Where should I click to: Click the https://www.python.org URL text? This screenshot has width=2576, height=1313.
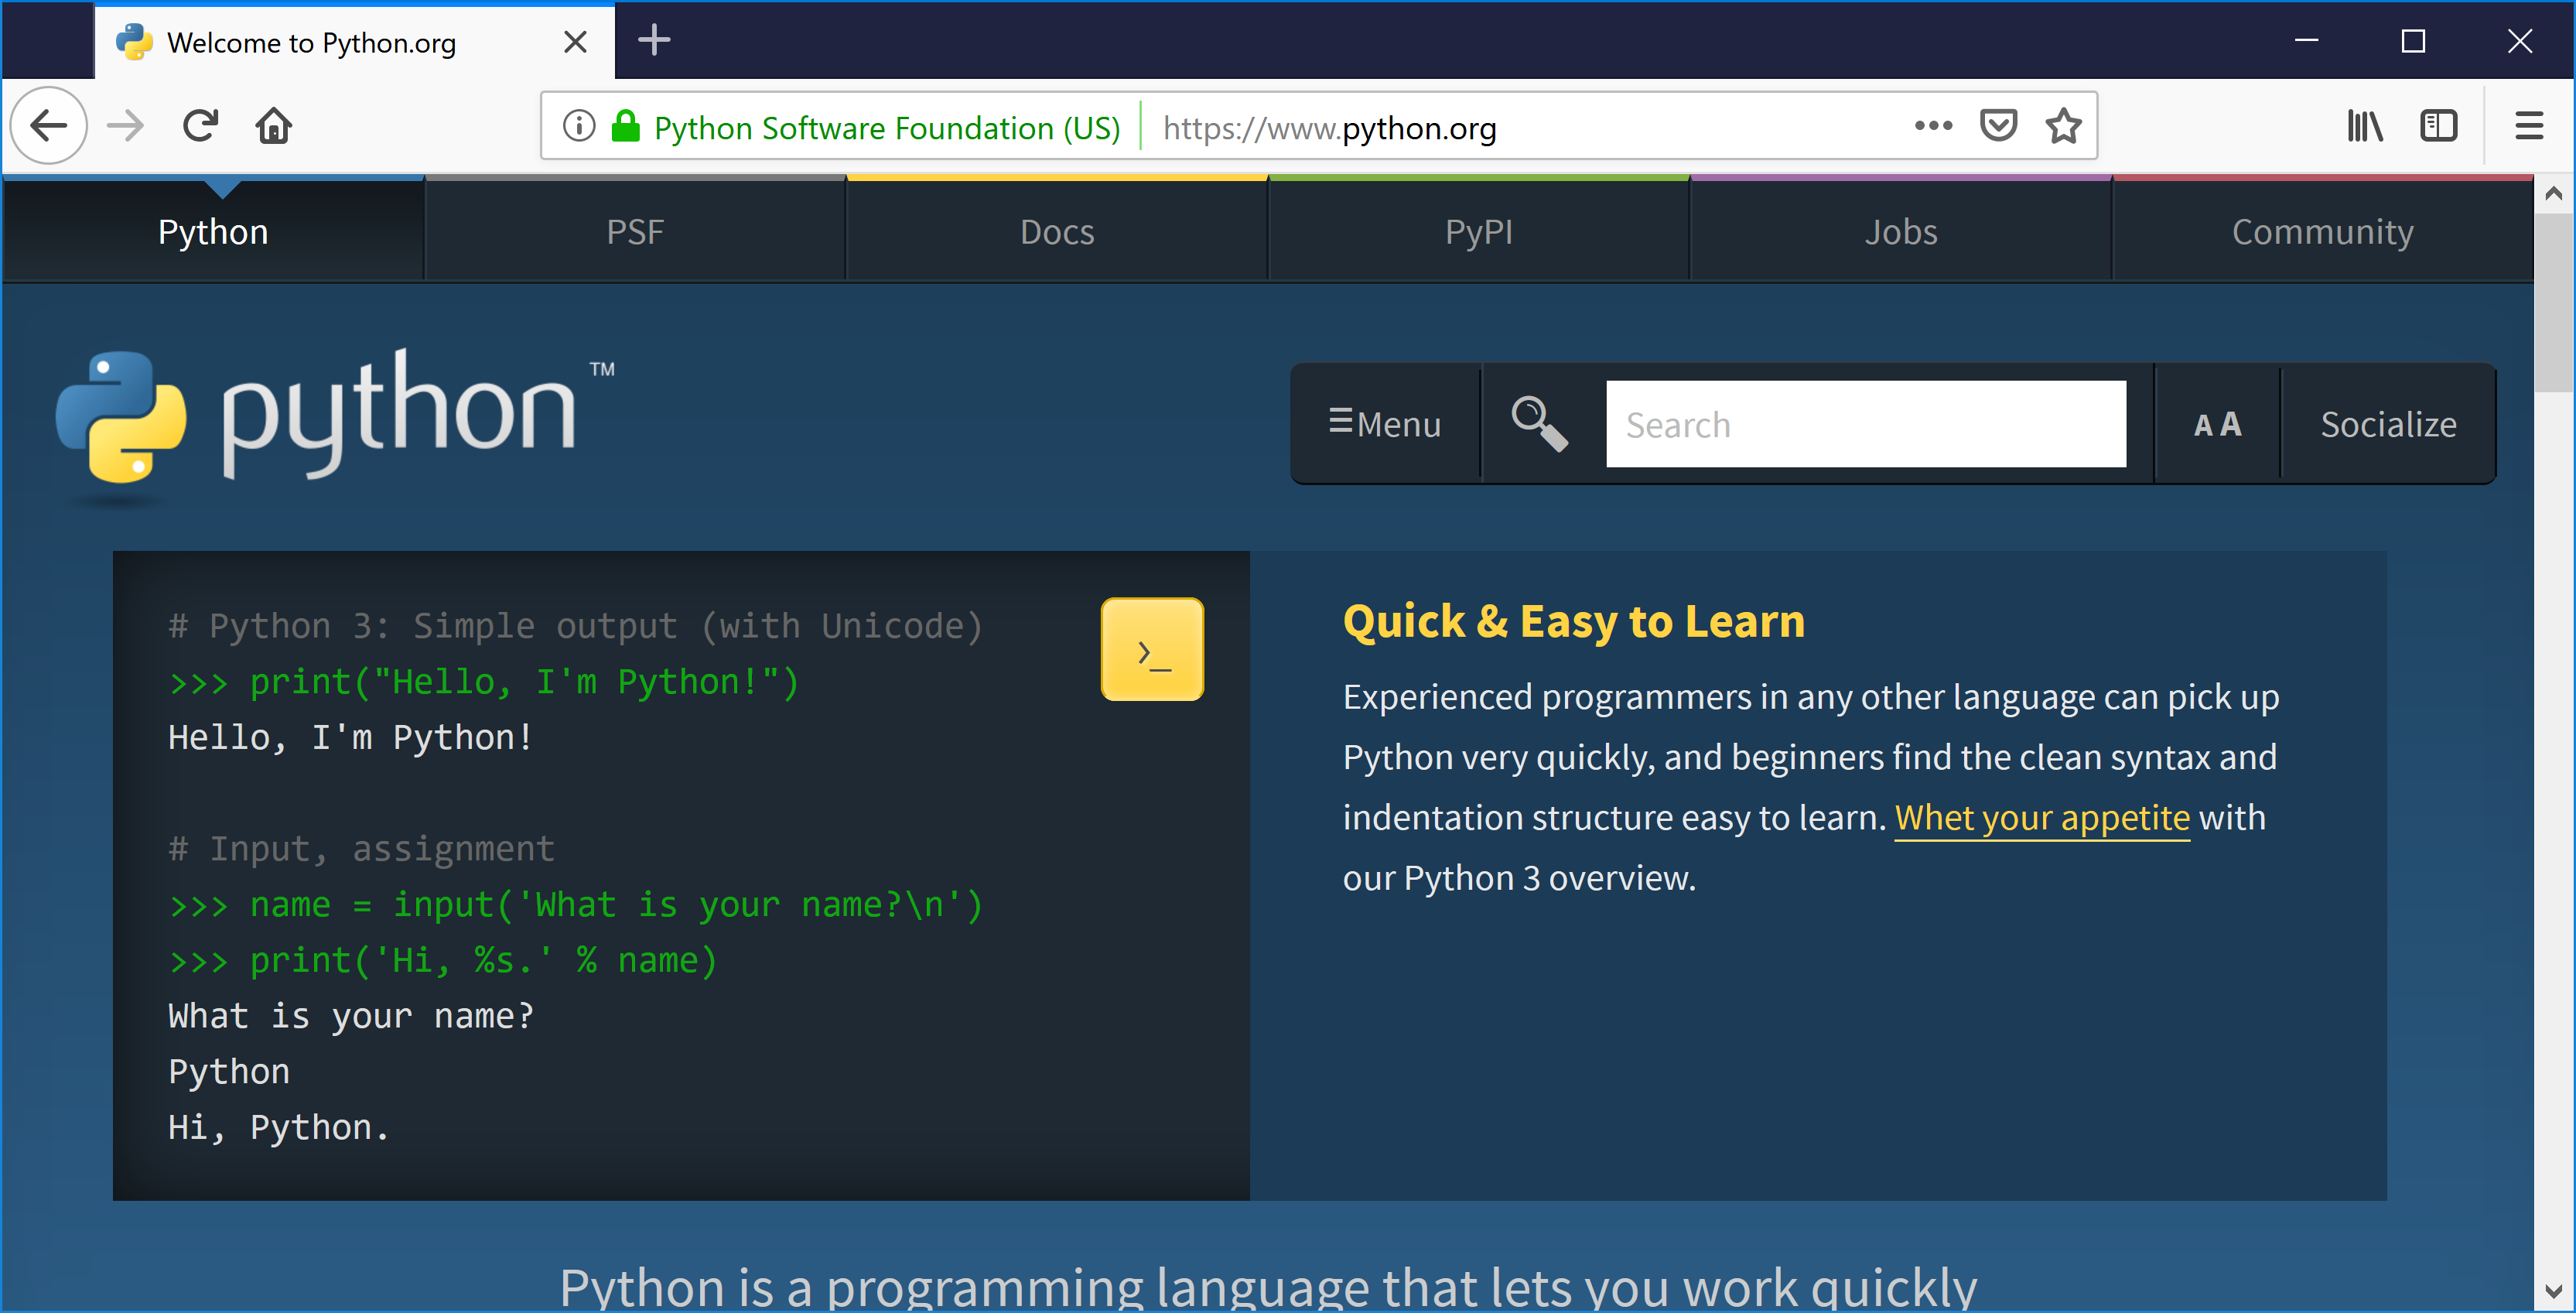(1329, 128)
